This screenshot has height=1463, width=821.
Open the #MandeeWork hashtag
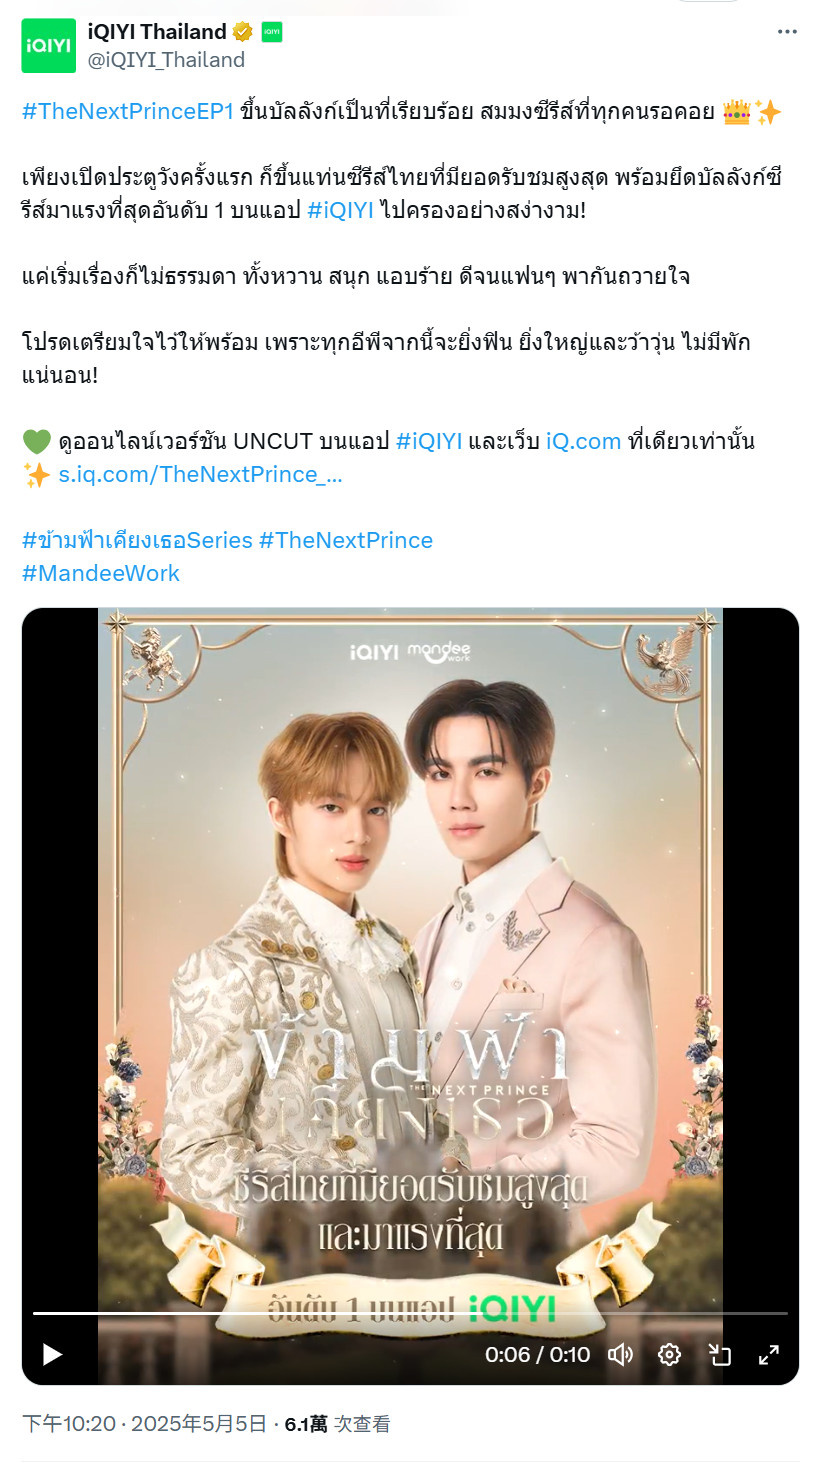tap(101, 573)
